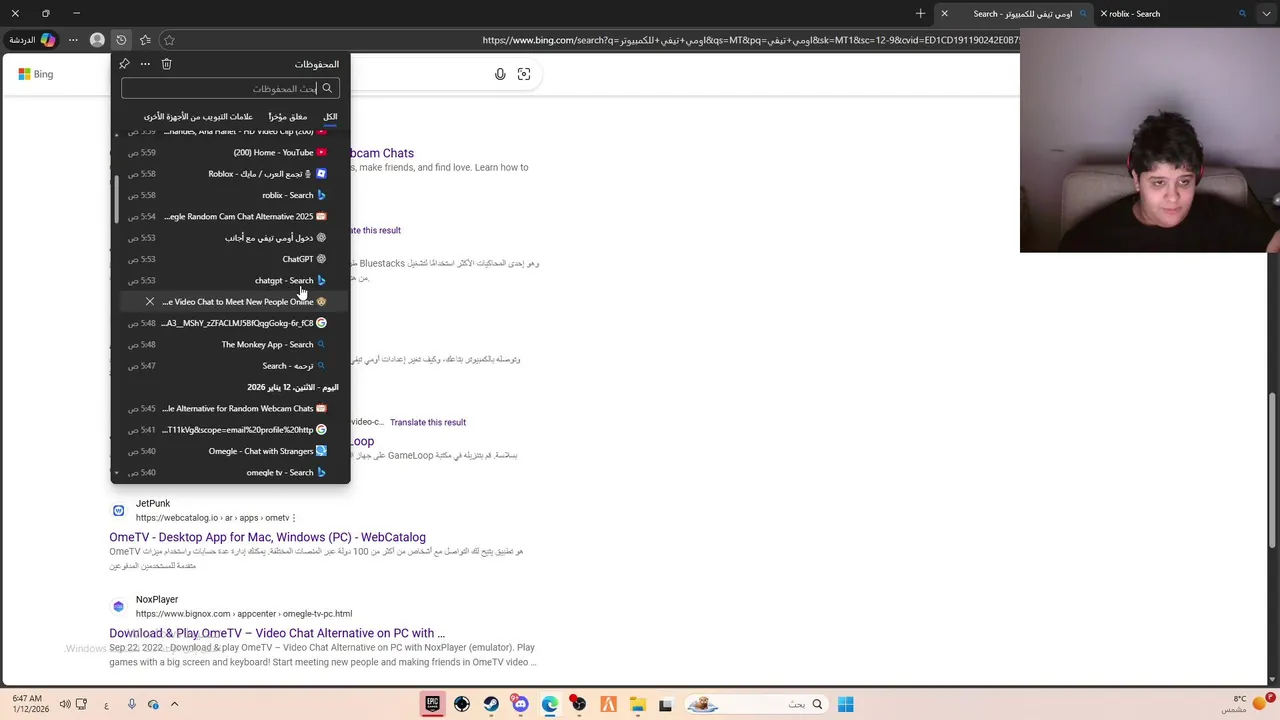
Task: Open webcatalog.io result options dots
Action: click(x=294, y=518)
